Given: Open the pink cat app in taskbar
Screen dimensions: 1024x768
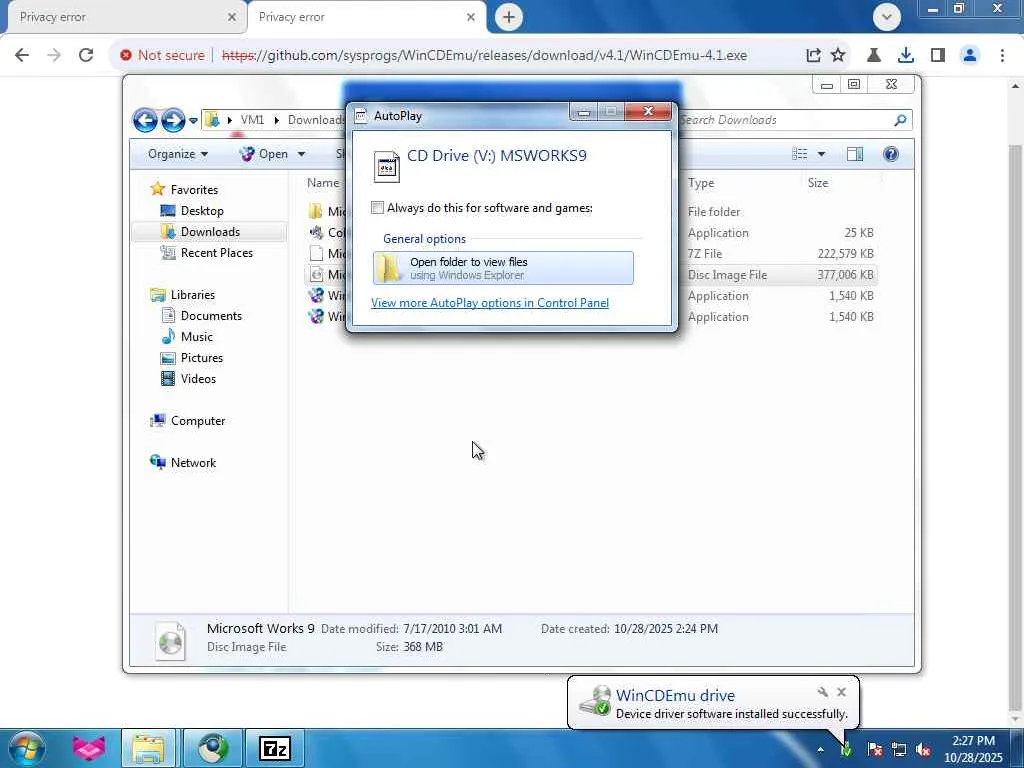Looking at the screenshot, I should [89, 748].
